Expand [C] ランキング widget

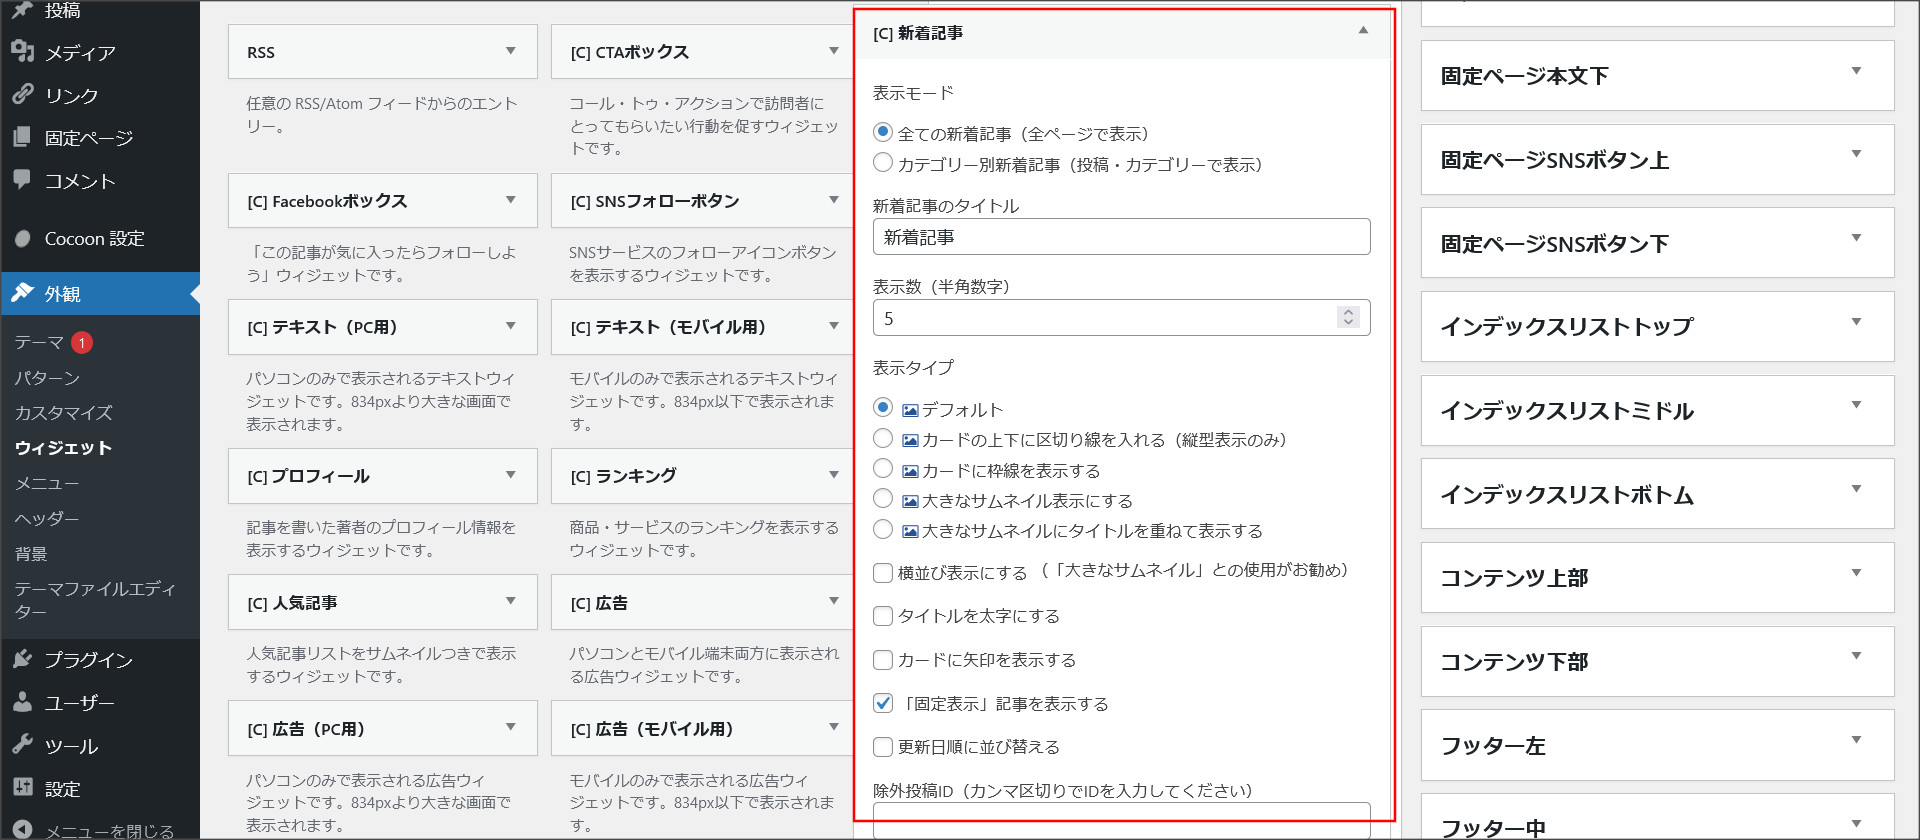pos(833,475)
